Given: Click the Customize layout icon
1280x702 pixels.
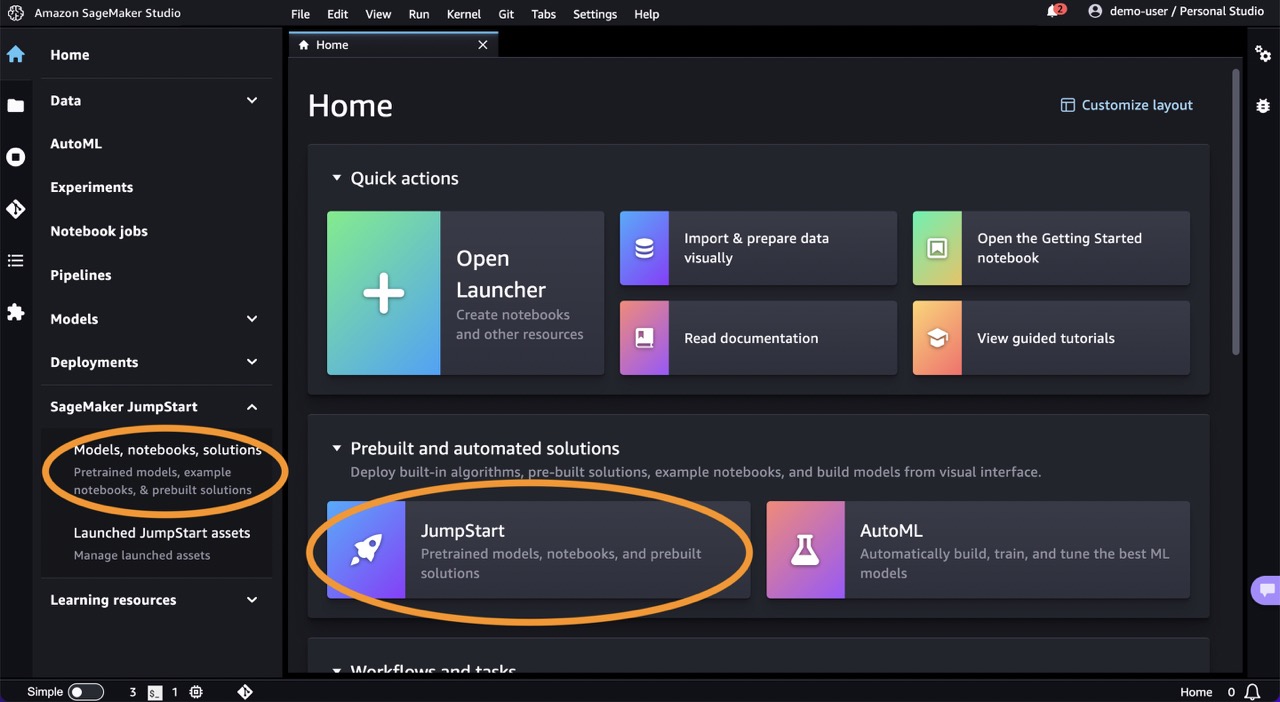Looking at the screenshot, I should click(1068, 105).
